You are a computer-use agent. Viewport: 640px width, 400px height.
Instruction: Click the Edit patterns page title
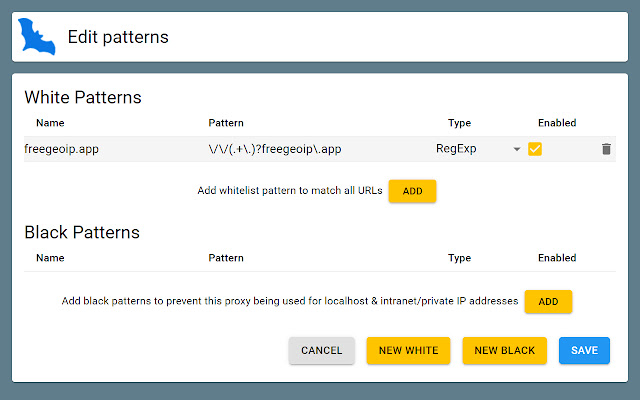[118, 37]
